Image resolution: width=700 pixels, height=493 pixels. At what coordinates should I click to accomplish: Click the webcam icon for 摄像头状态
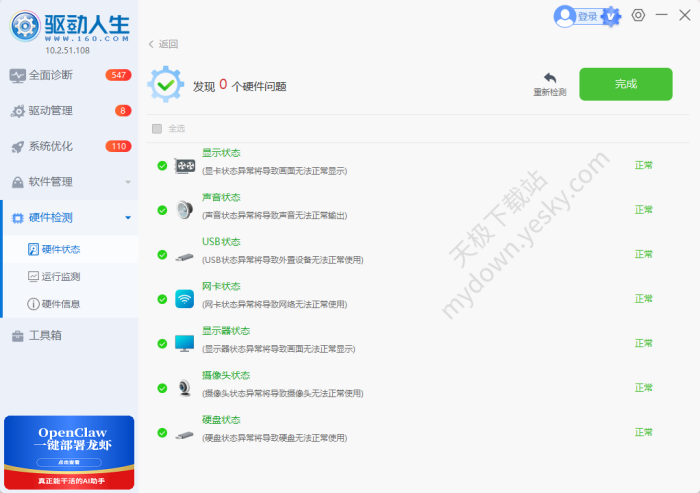[x=185, y=388]
